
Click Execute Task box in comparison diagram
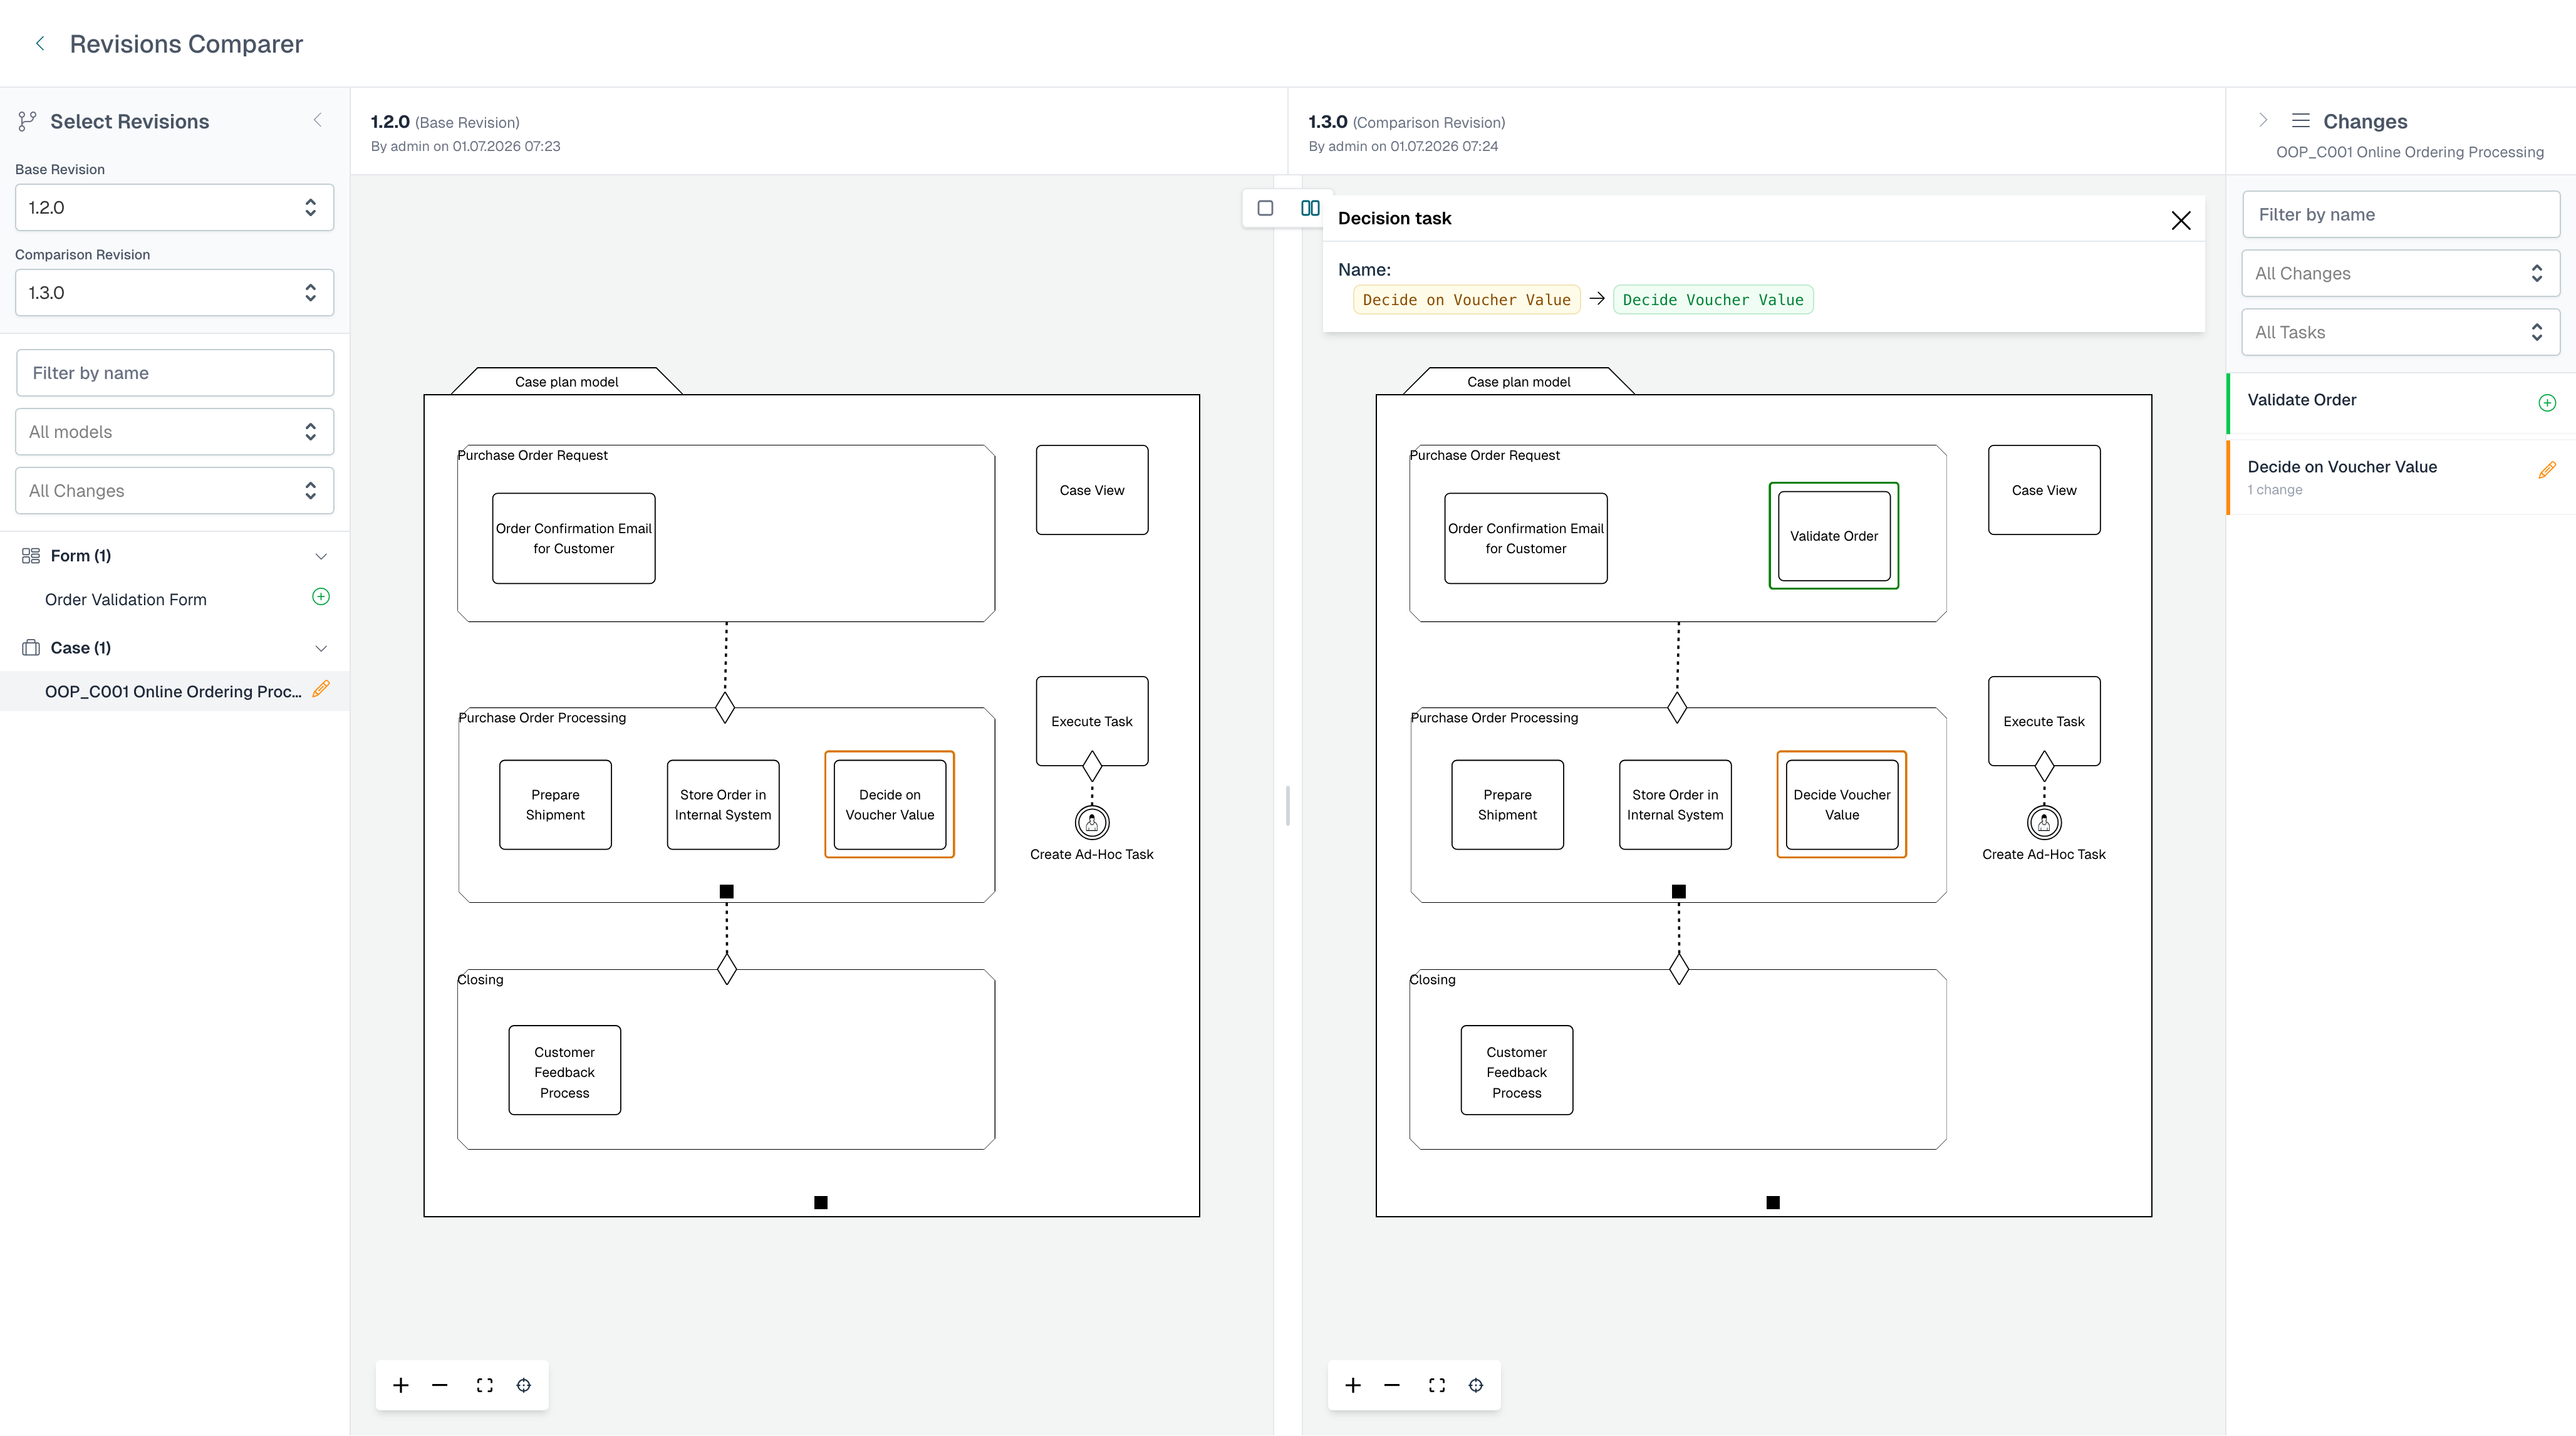click(x=2043, y=721)
